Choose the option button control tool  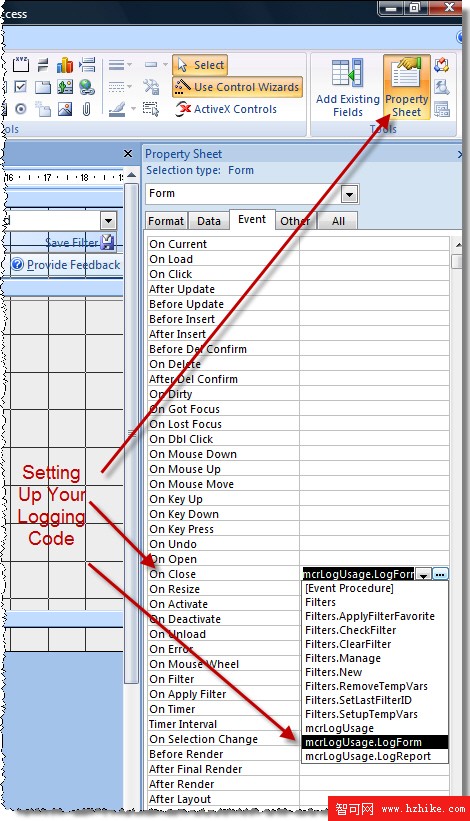click(x=20, y=109)
